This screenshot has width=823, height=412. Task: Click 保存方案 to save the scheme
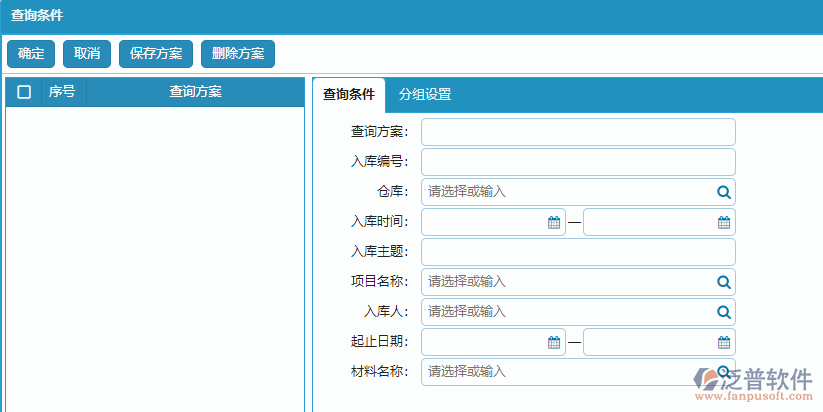point(155,54)
